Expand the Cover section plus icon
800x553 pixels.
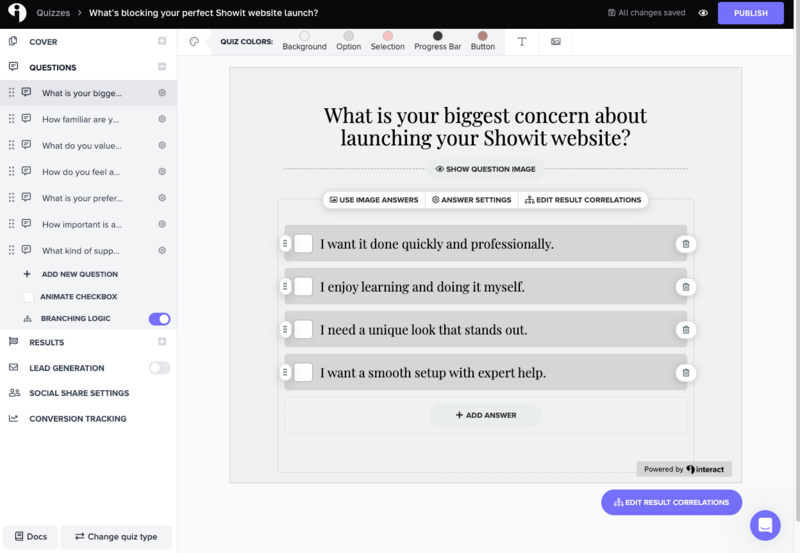[x=162, y=41]
